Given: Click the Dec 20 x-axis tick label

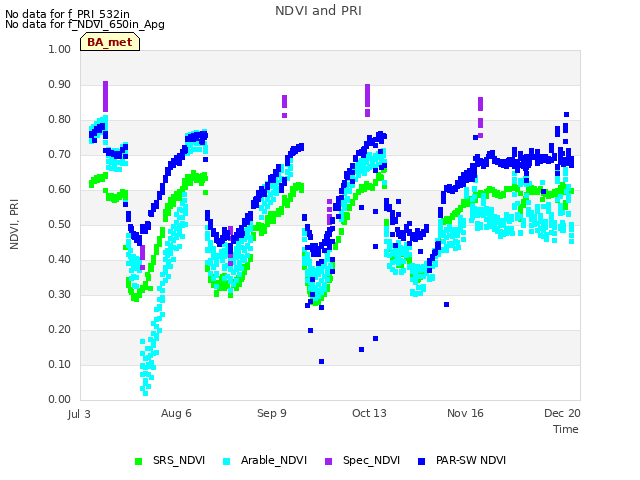Looking at the screenshot, I should click(x=562, y=413).
